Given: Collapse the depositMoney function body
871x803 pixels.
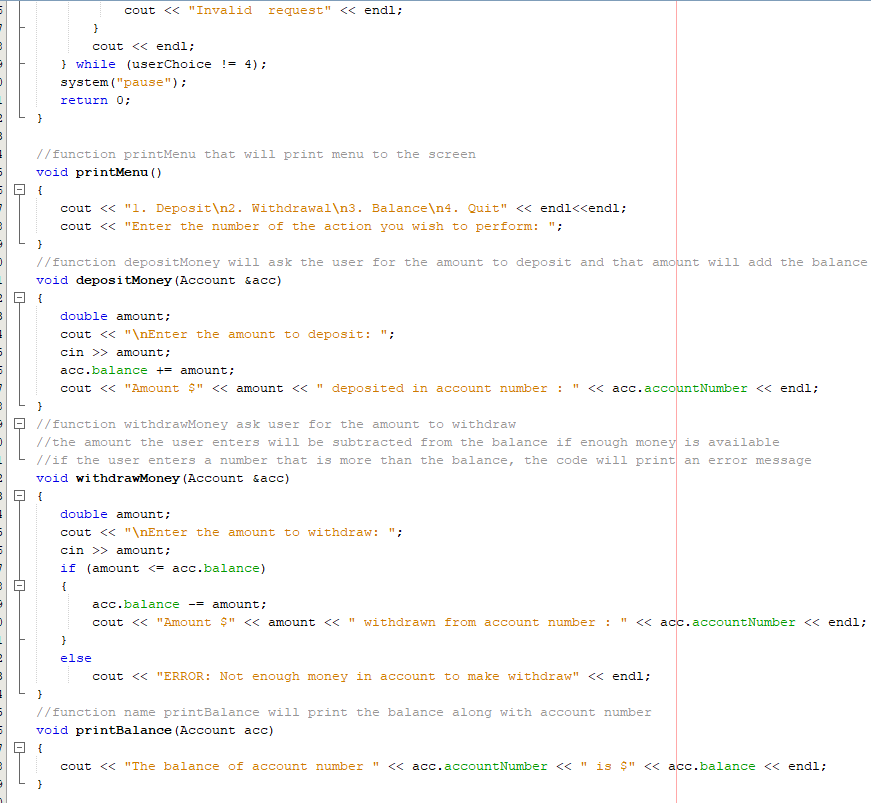Looking at the screenshot, I should 22,298.
